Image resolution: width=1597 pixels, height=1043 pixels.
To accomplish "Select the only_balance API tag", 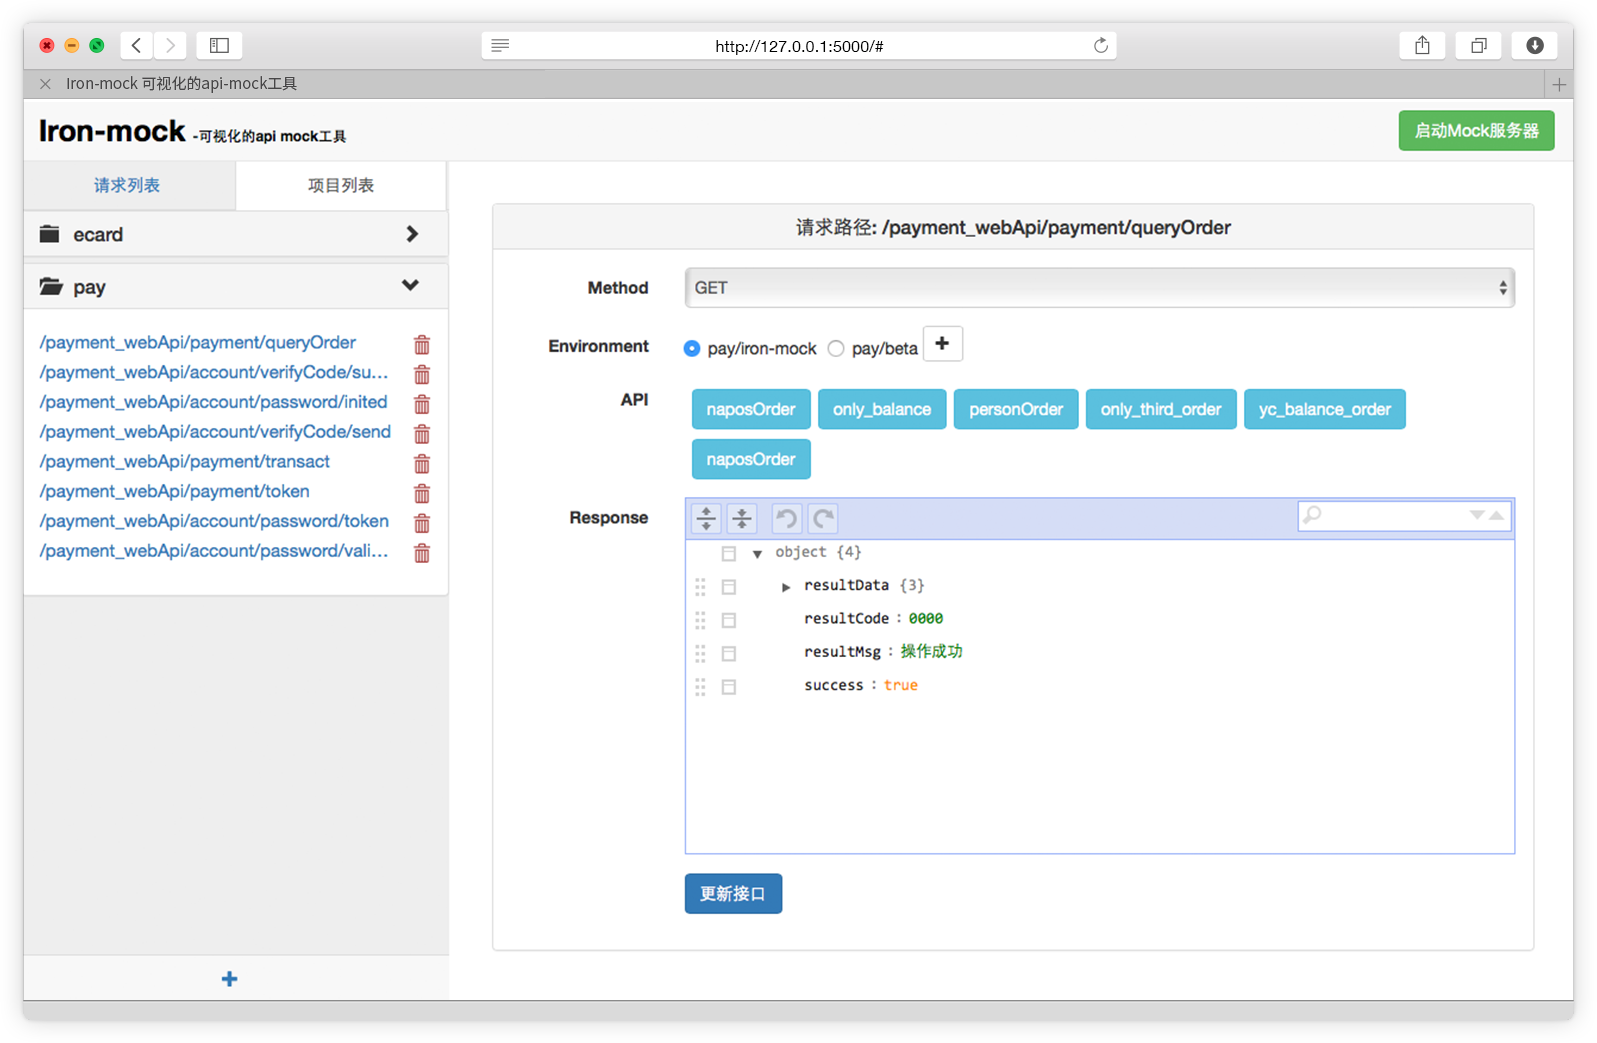I will click(x=882, y=409).
